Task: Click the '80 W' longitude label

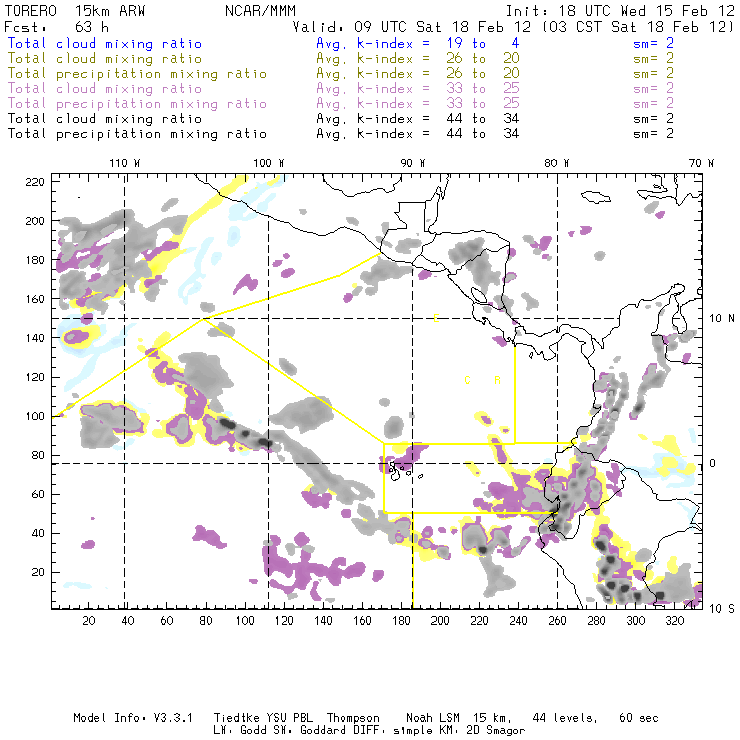Action: pos(556,163)
